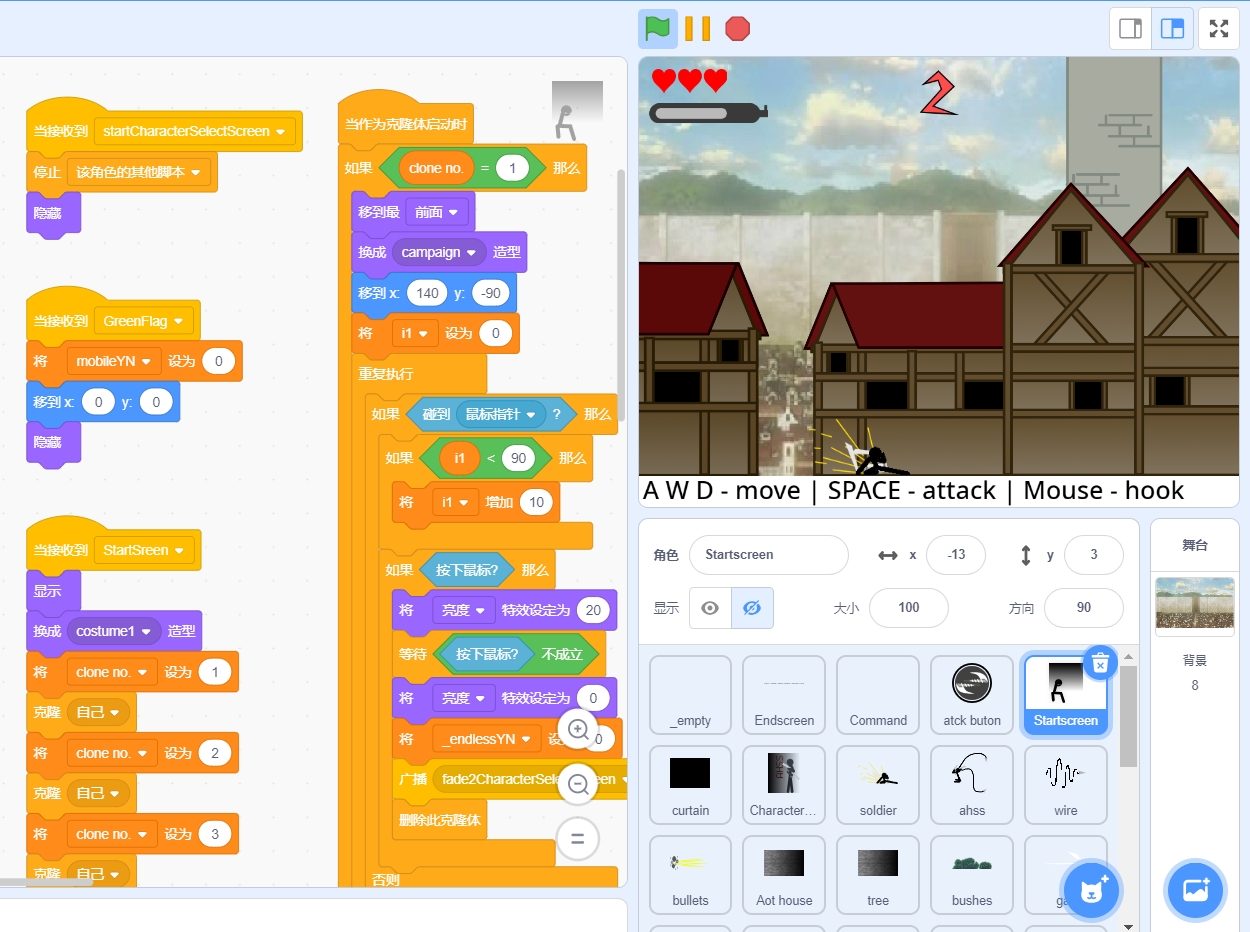Open the mobileYN variable dropdown
The width and height of the screenshot is (1250, 932).
147,361
